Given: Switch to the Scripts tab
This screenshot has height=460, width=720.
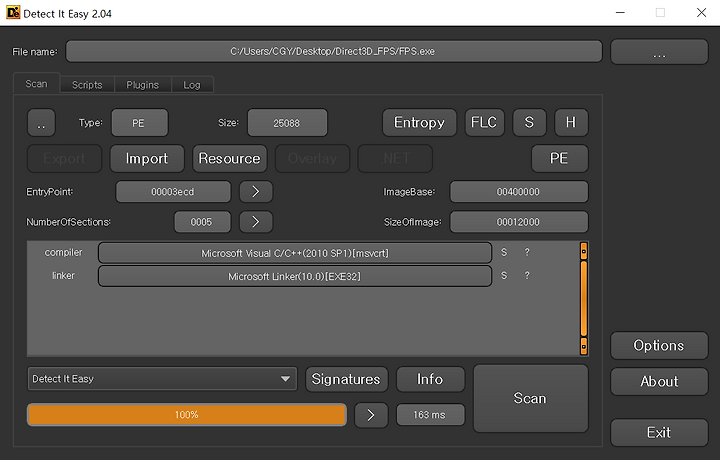Looking at the screenshot, I should click(x=87, y=85).
